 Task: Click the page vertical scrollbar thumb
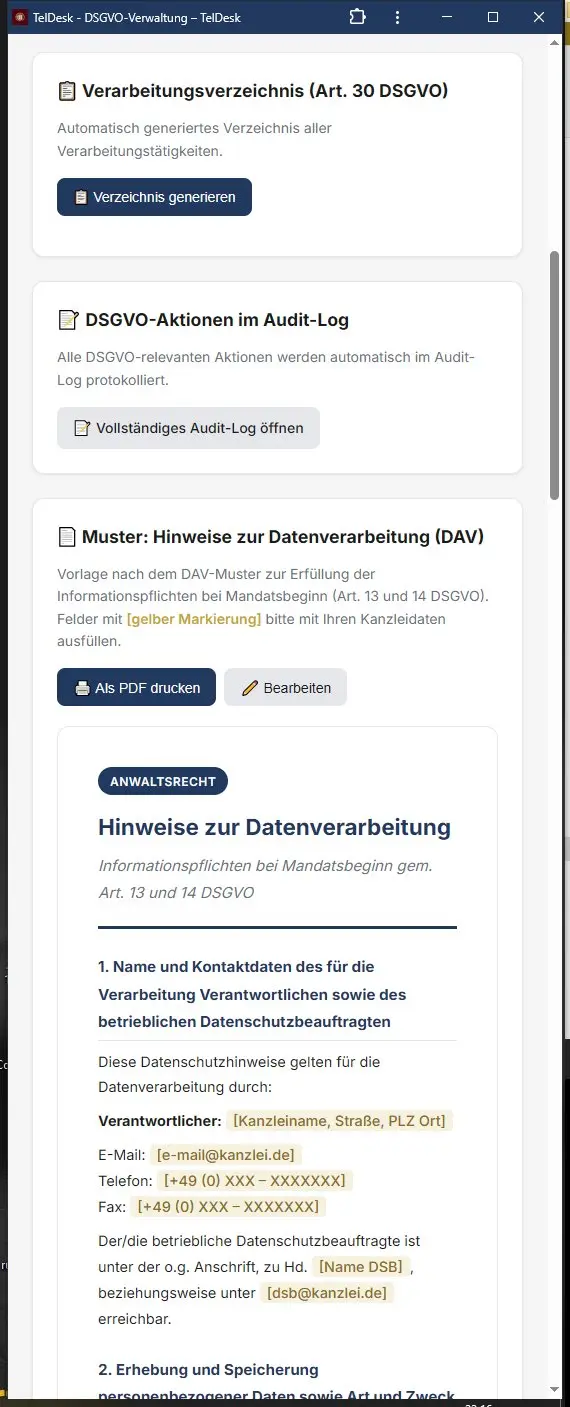(x=555, y=375)
